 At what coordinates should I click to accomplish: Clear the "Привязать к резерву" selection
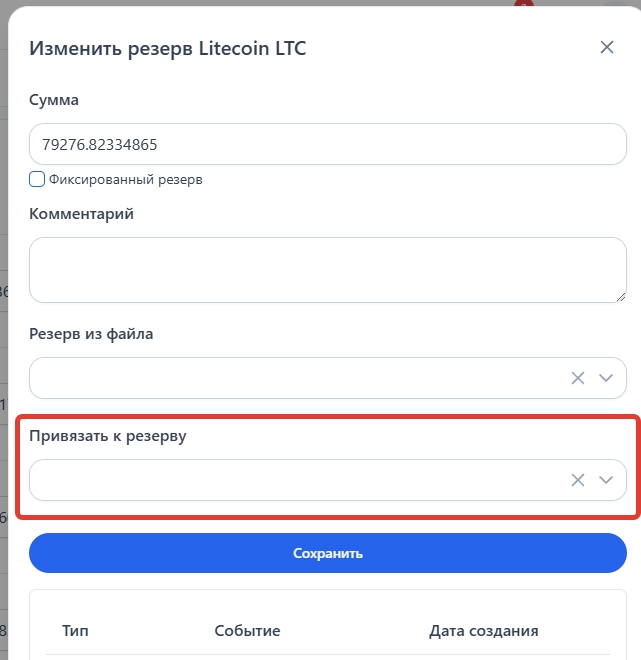(x=577, y=480)
